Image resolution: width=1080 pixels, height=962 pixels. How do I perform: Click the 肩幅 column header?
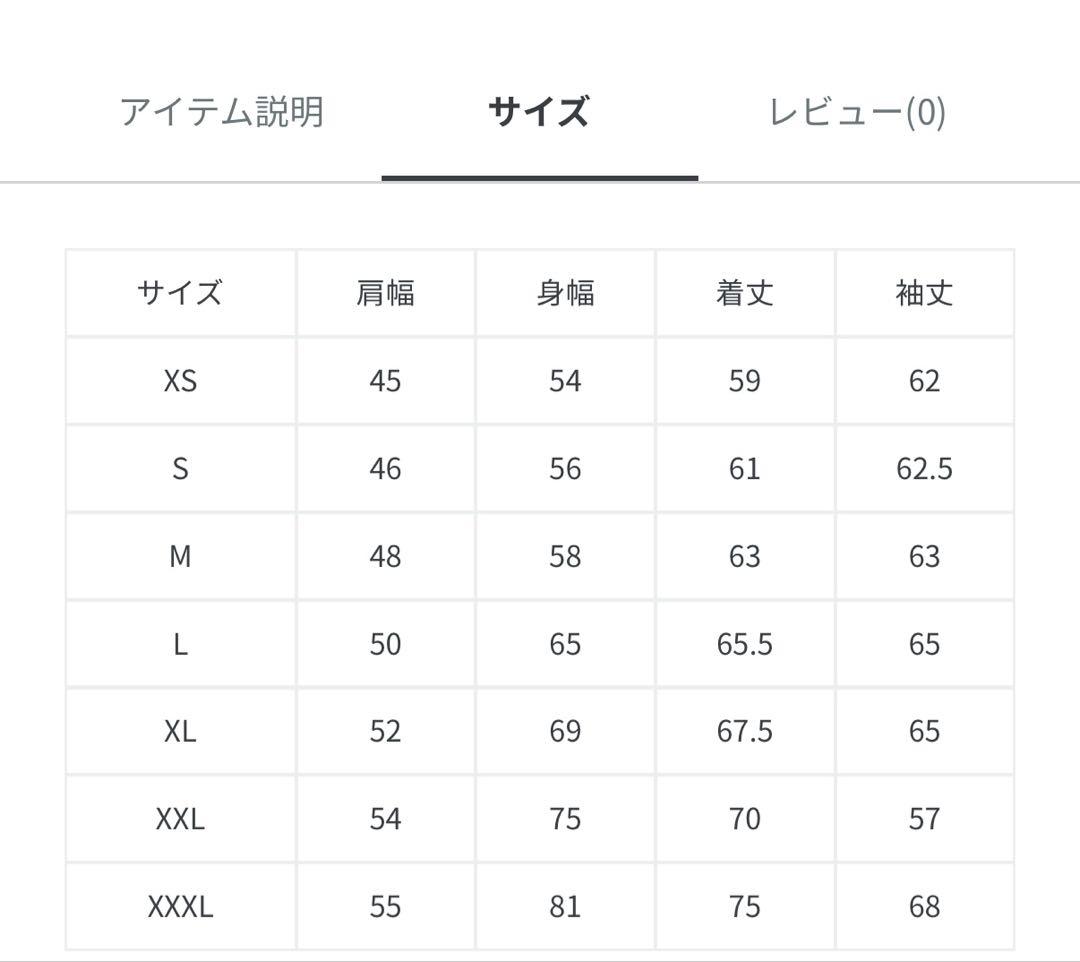click(x=386, y=293)
